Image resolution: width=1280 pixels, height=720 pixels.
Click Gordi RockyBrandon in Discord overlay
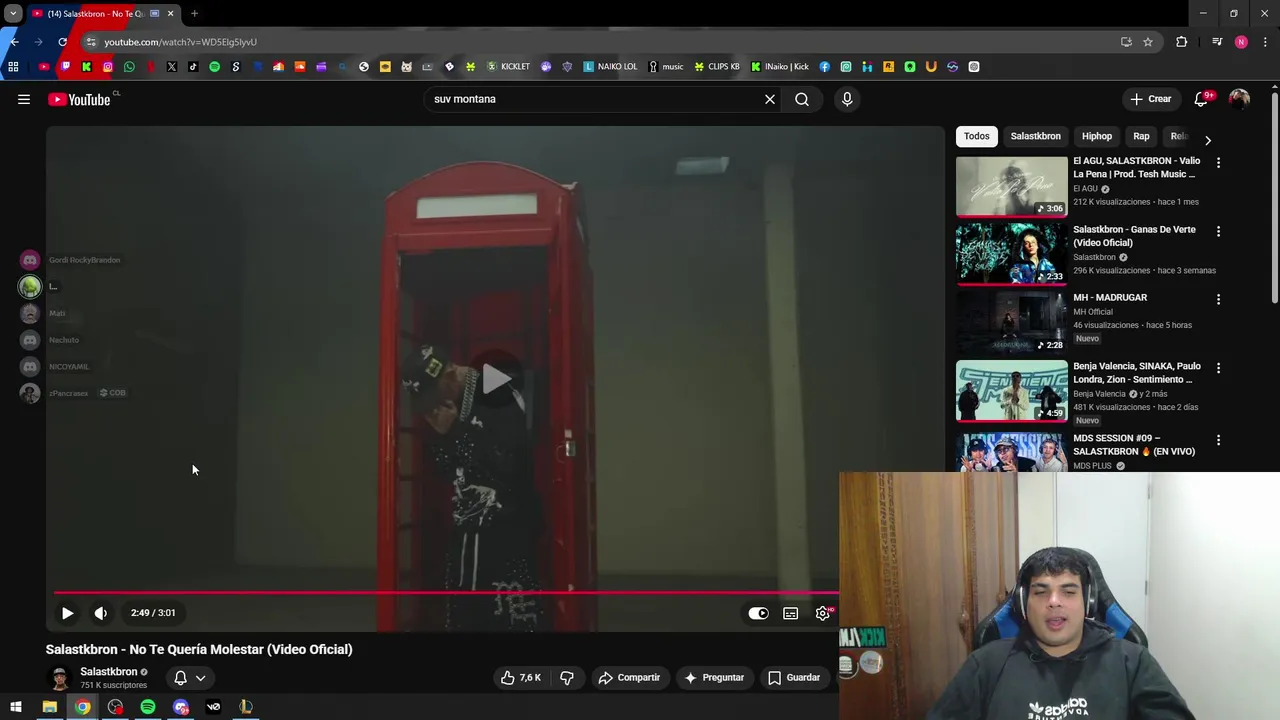(74, 260)
